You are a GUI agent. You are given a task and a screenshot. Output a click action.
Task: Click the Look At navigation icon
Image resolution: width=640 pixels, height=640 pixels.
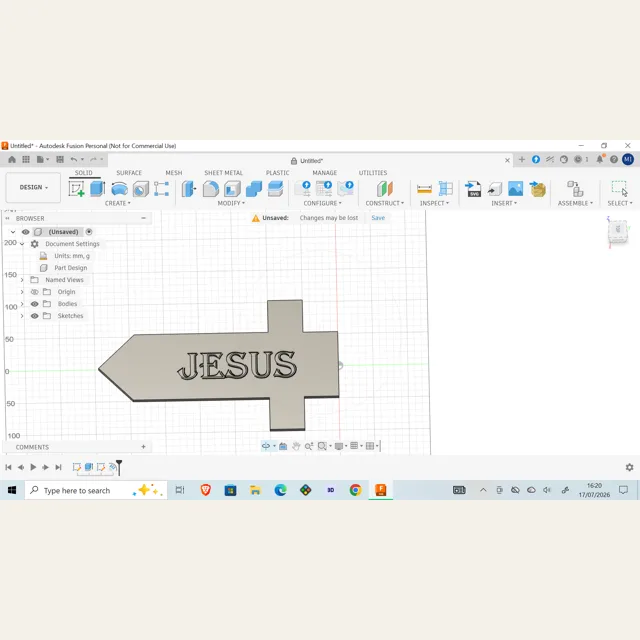[283, 446]
